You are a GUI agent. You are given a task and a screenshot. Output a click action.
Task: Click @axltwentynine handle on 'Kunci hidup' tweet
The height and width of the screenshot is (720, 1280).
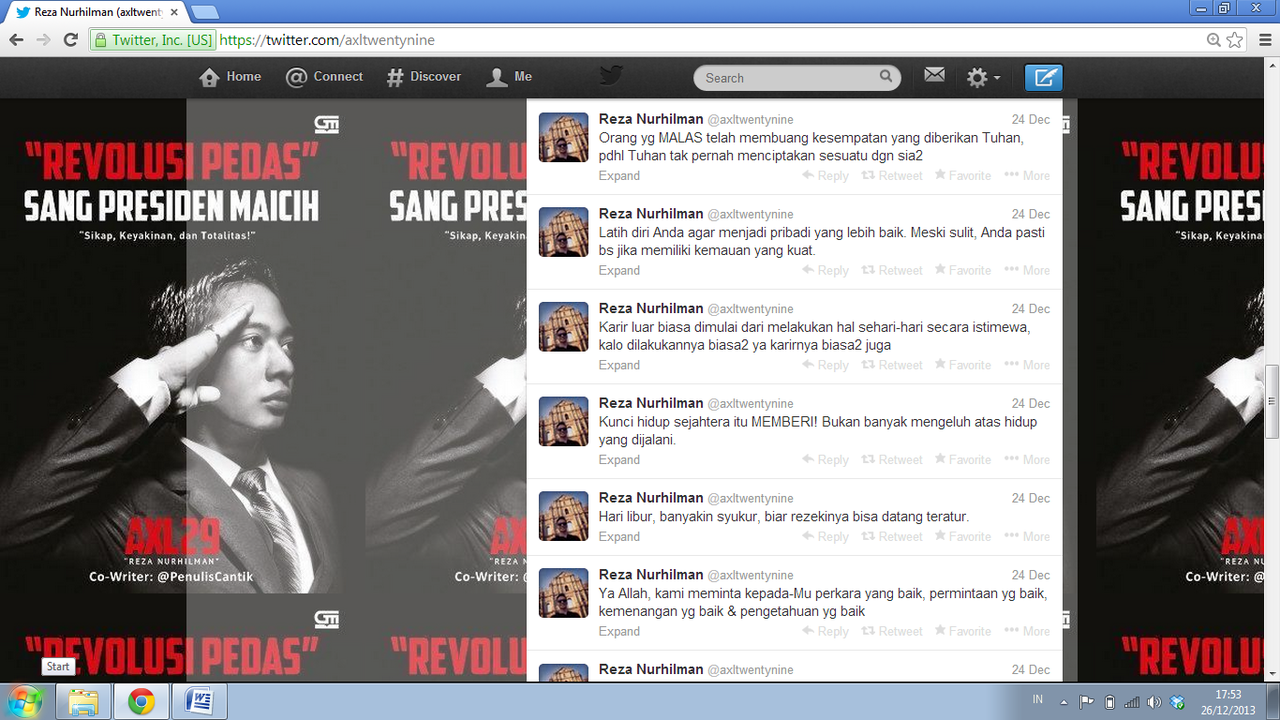pos(750,404)
